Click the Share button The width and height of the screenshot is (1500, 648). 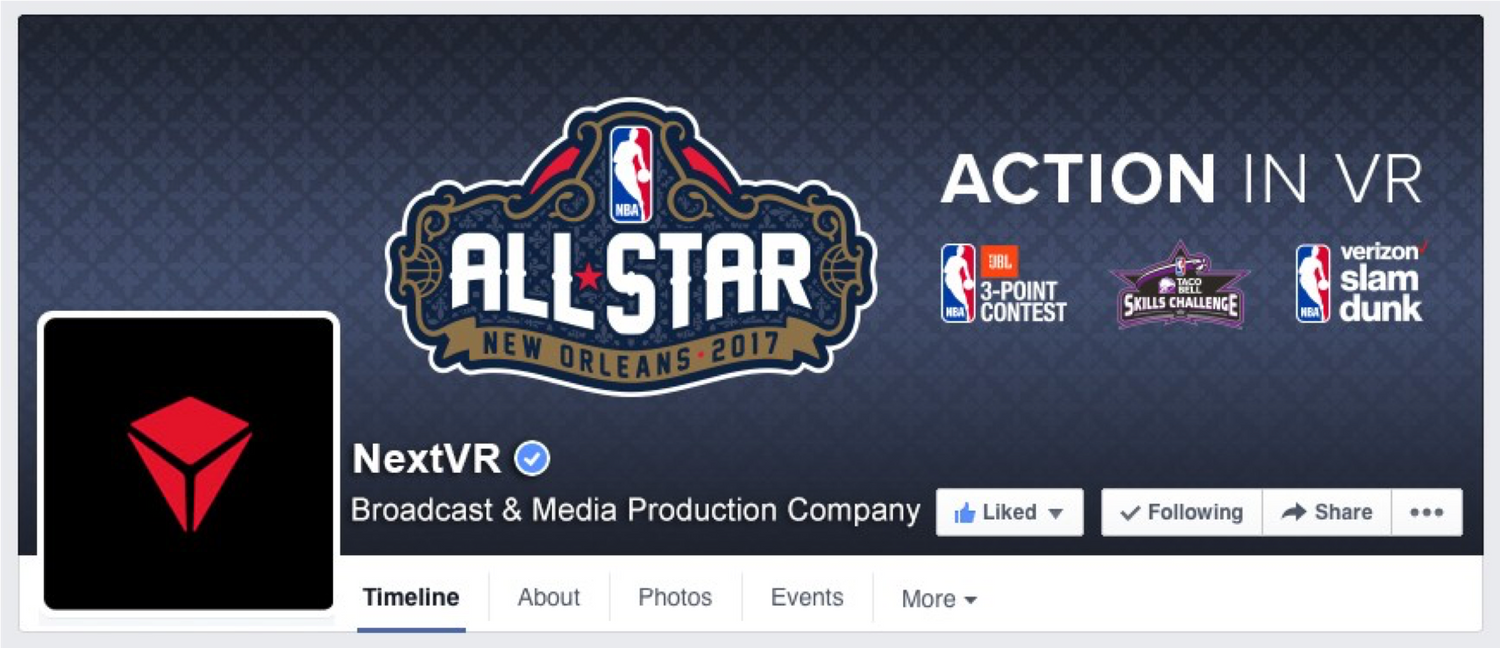[x=1327, y=512]
